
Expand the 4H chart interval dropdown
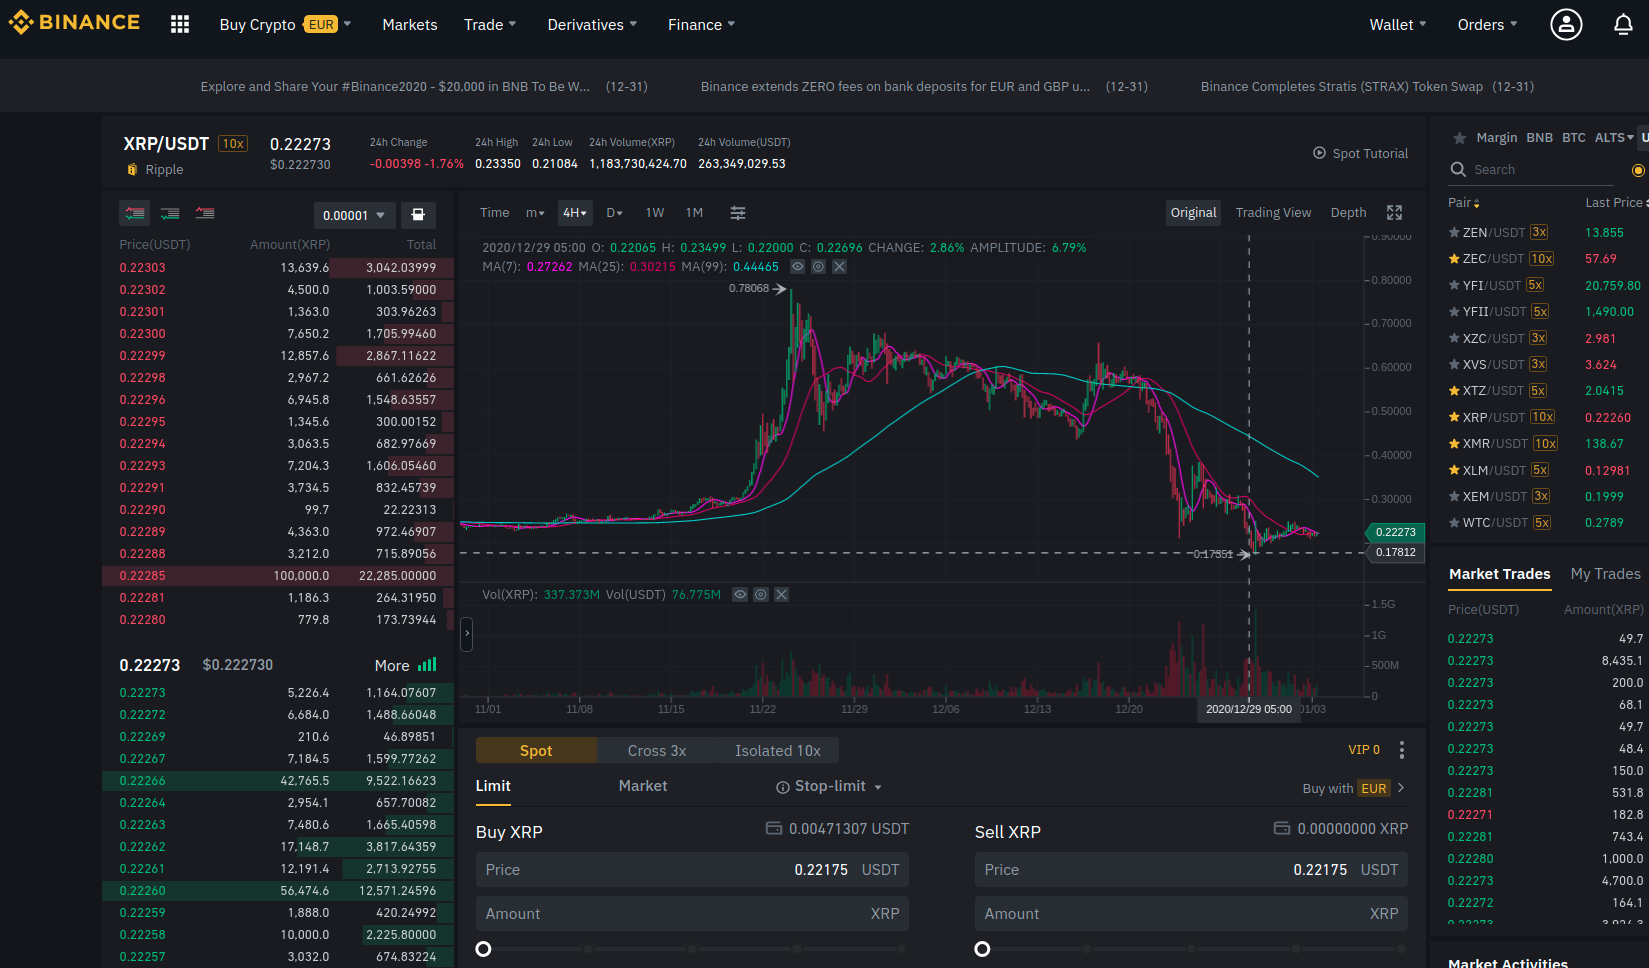tap(575, 213)
